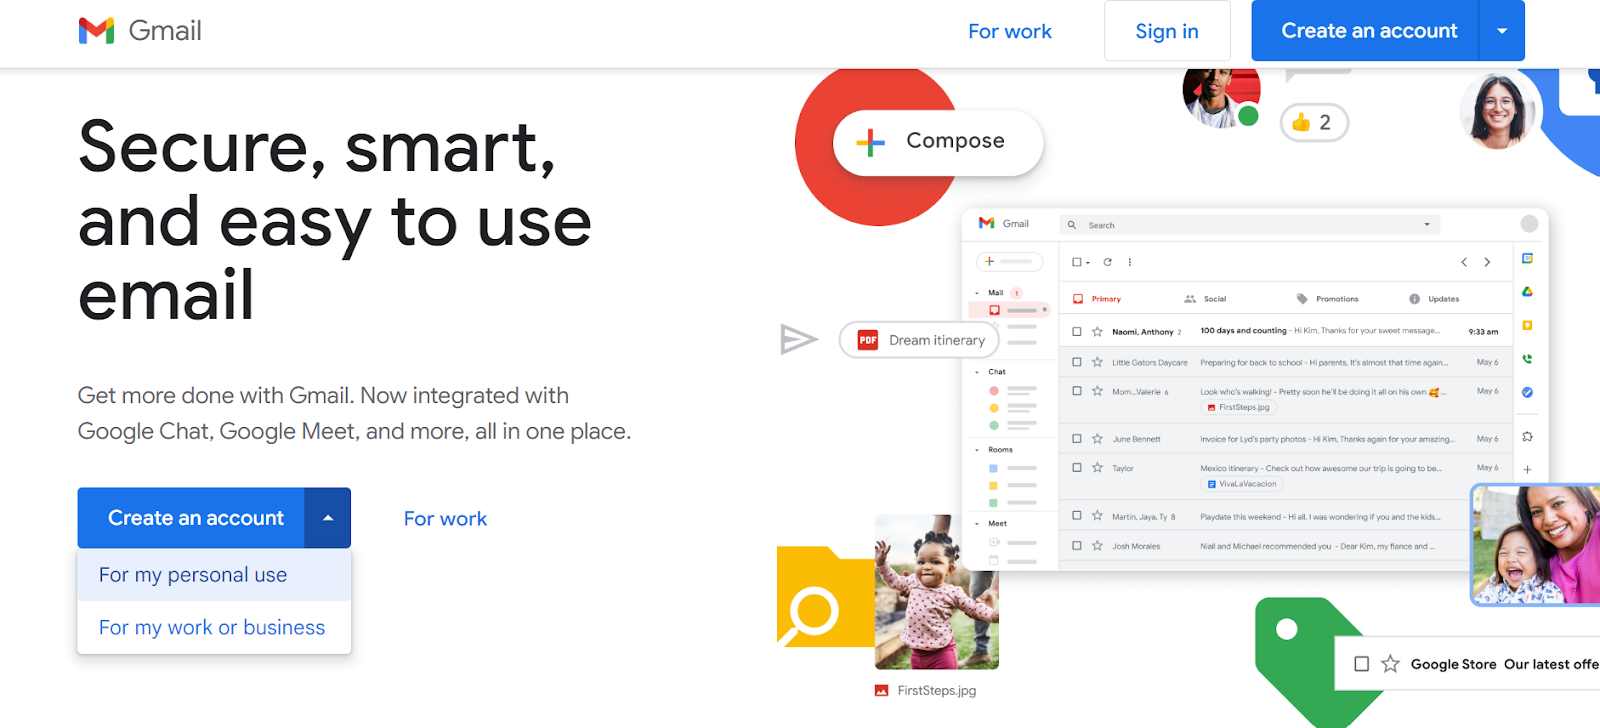This screenshot has width=1600, height=728.
Task: Click the Search field in the Gmail preview
Action: pyautogui.click(x=1250, y=225)
